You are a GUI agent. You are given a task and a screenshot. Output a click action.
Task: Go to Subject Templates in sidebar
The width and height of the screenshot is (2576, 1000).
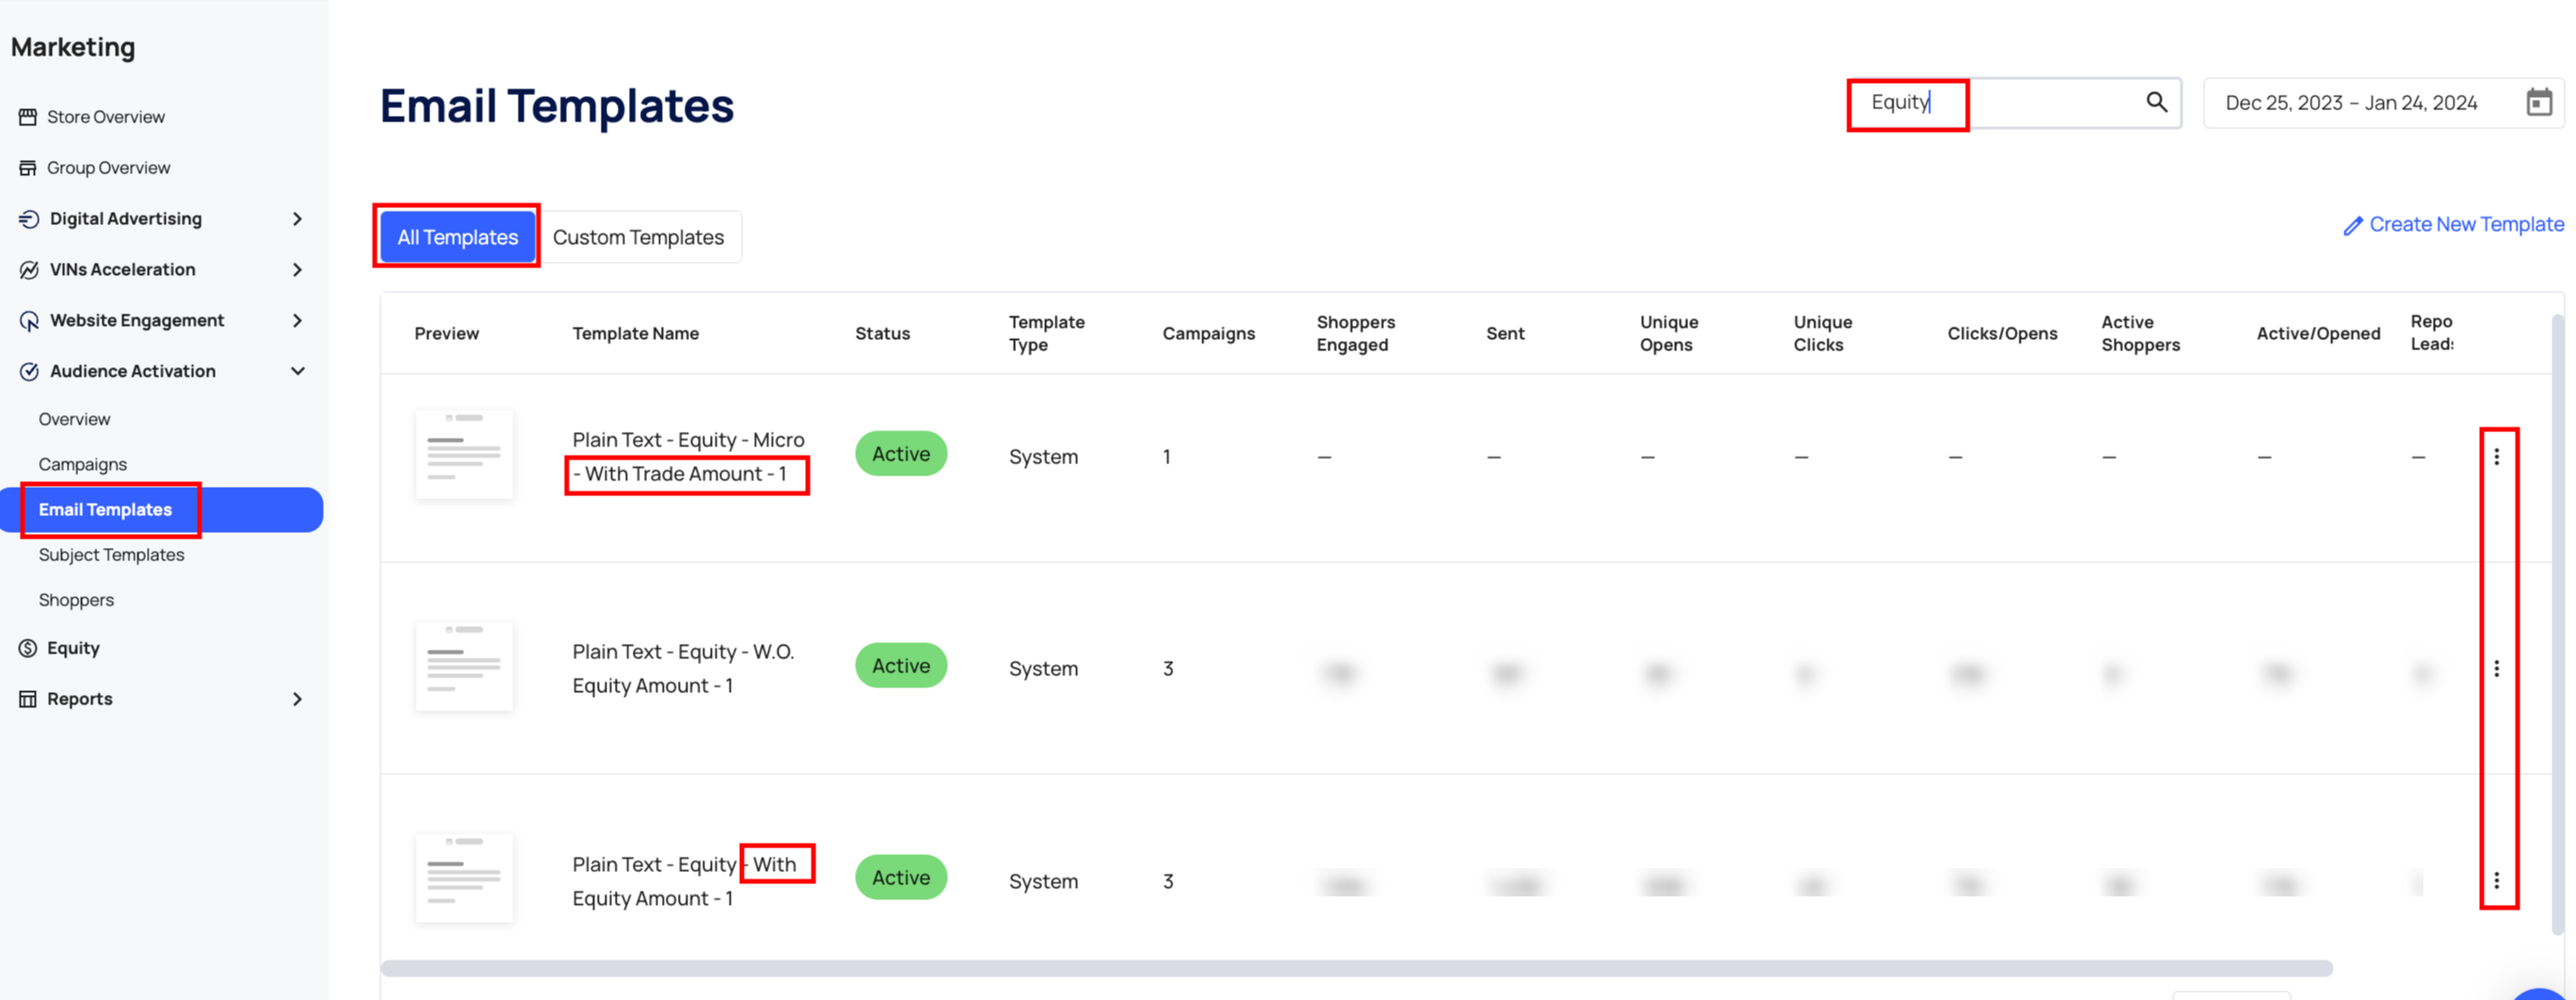tap(111, 555)
